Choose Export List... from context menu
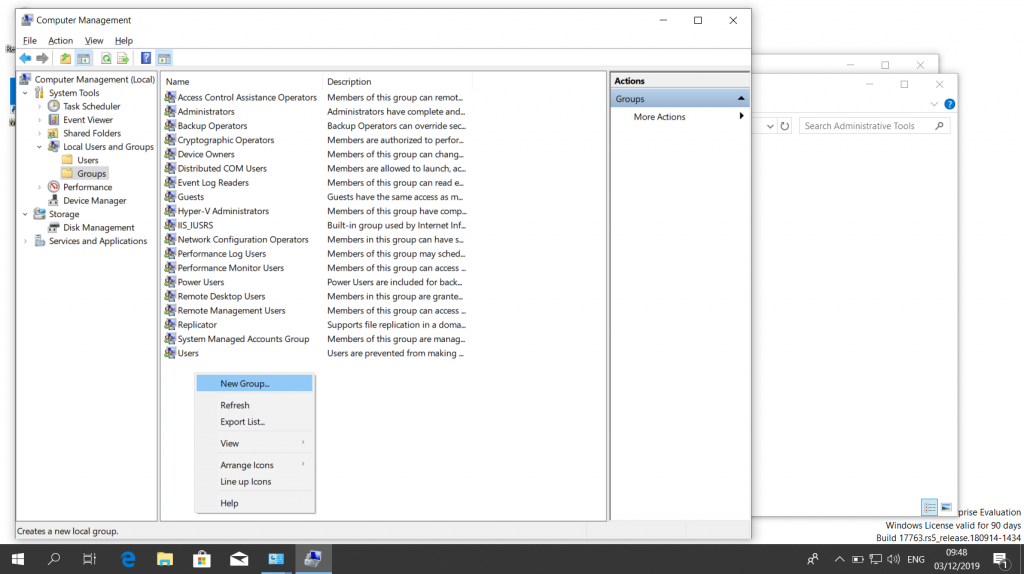Screen dimensions: 1024x574 coord(255,422)
